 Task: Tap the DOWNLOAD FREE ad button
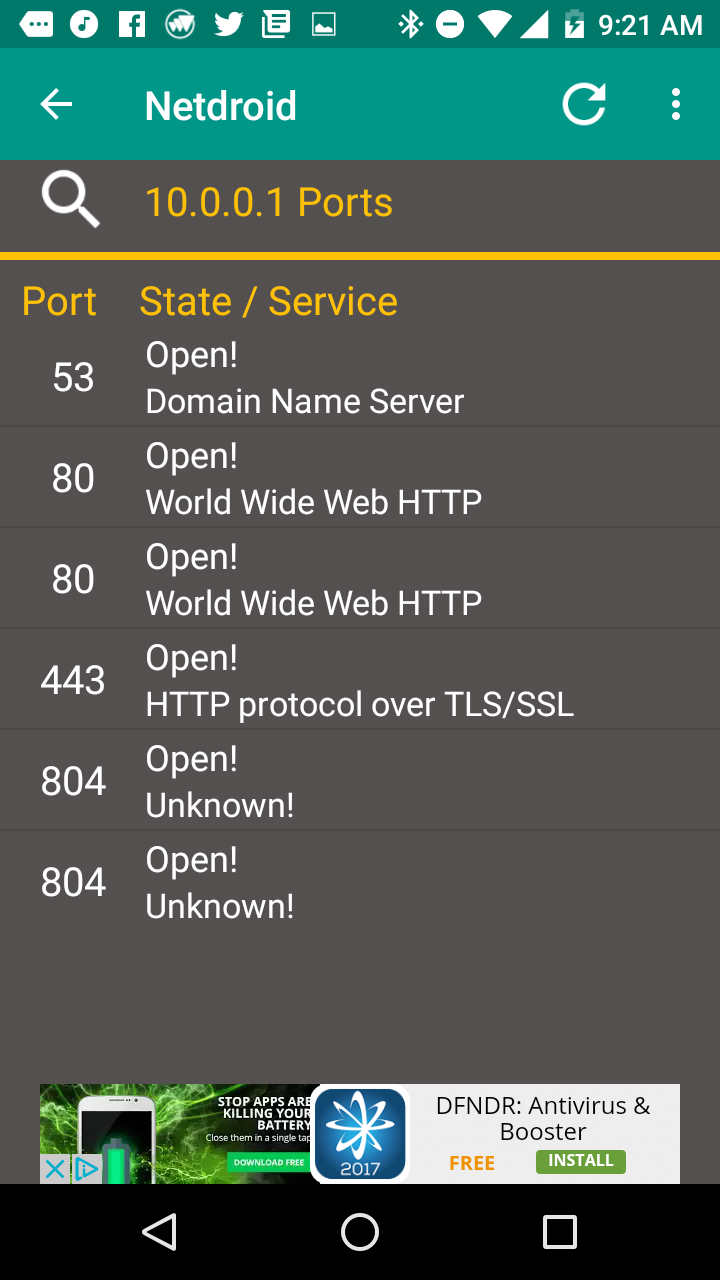tap(268, 1162)
